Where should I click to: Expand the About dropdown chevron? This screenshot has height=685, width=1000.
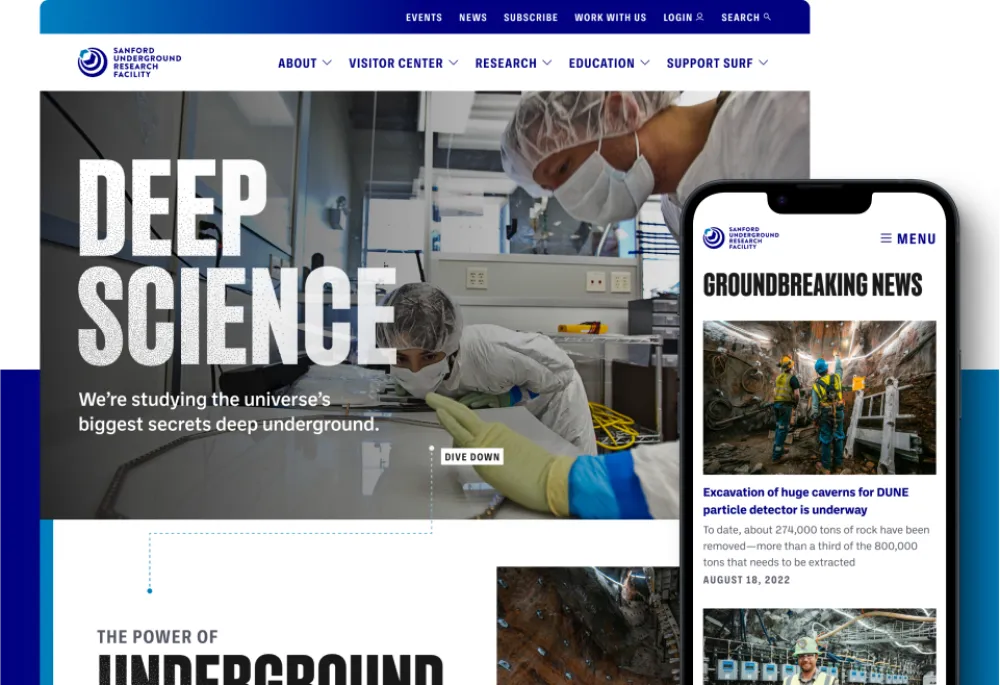[x=327, y=63]
